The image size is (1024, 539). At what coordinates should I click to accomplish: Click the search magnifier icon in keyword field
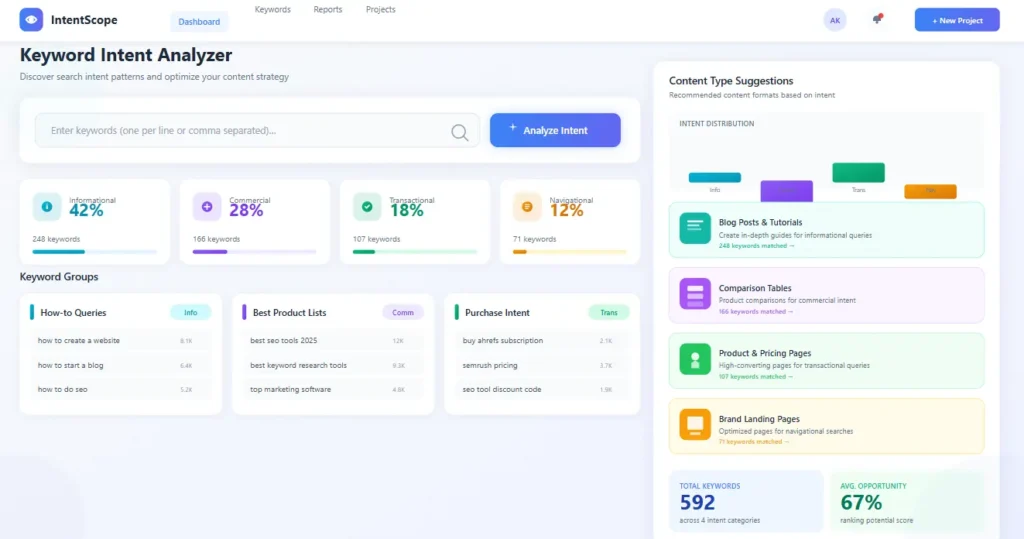(460, 133)
